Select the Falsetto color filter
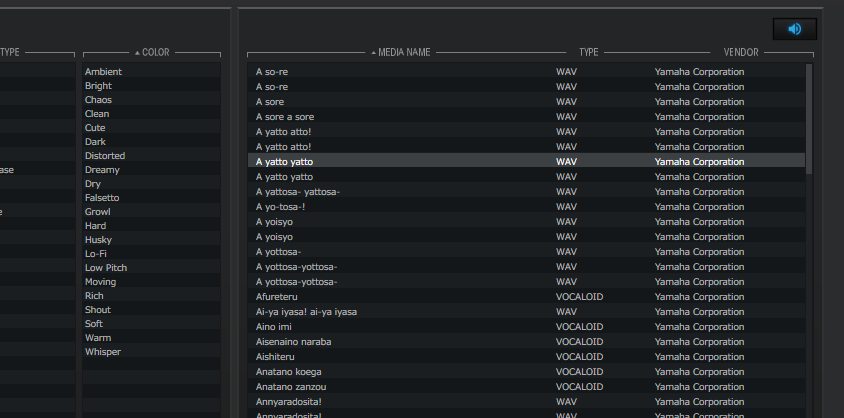Viewport: 844px width, 418px height. point(152,197)
